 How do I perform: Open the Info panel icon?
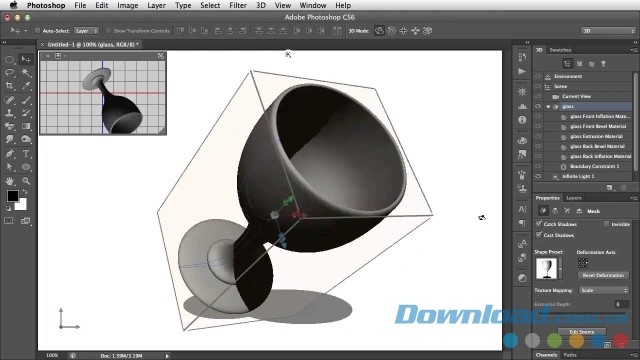522,120
